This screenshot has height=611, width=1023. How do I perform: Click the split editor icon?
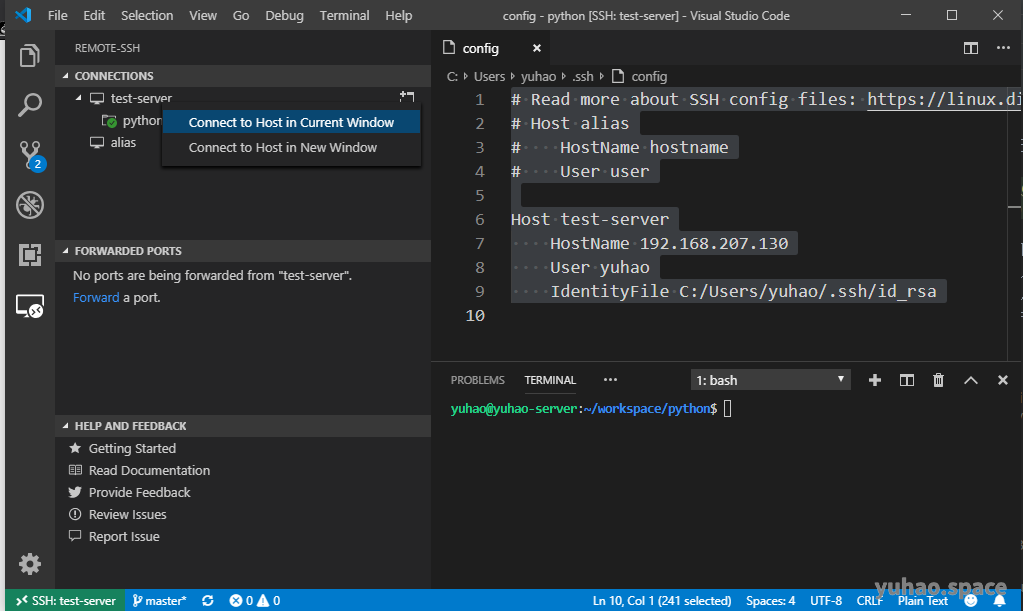971,48
